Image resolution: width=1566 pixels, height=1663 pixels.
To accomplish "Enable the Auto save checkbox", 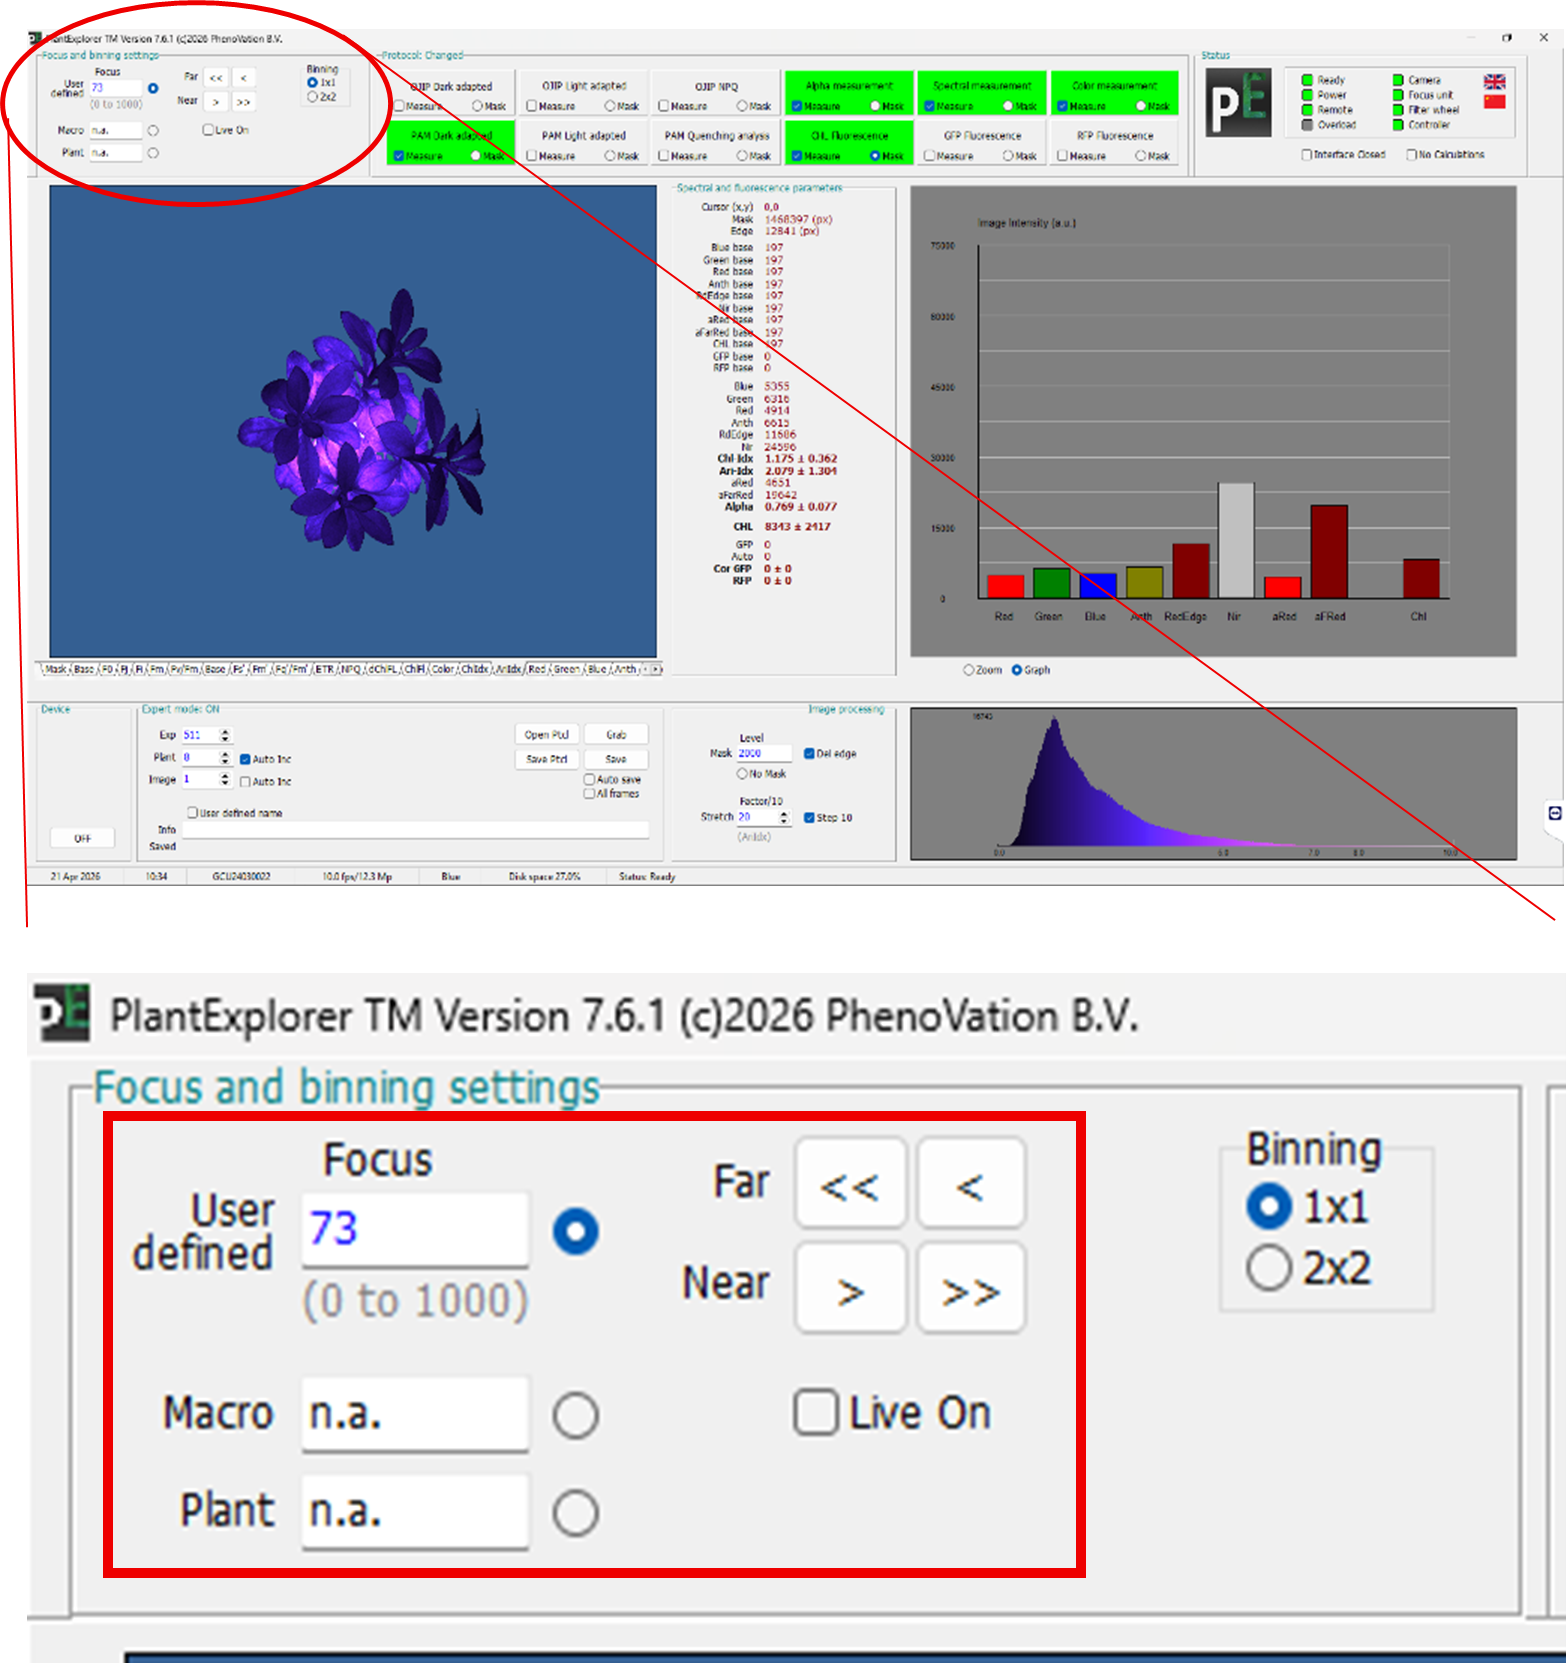I will (589, 779).
